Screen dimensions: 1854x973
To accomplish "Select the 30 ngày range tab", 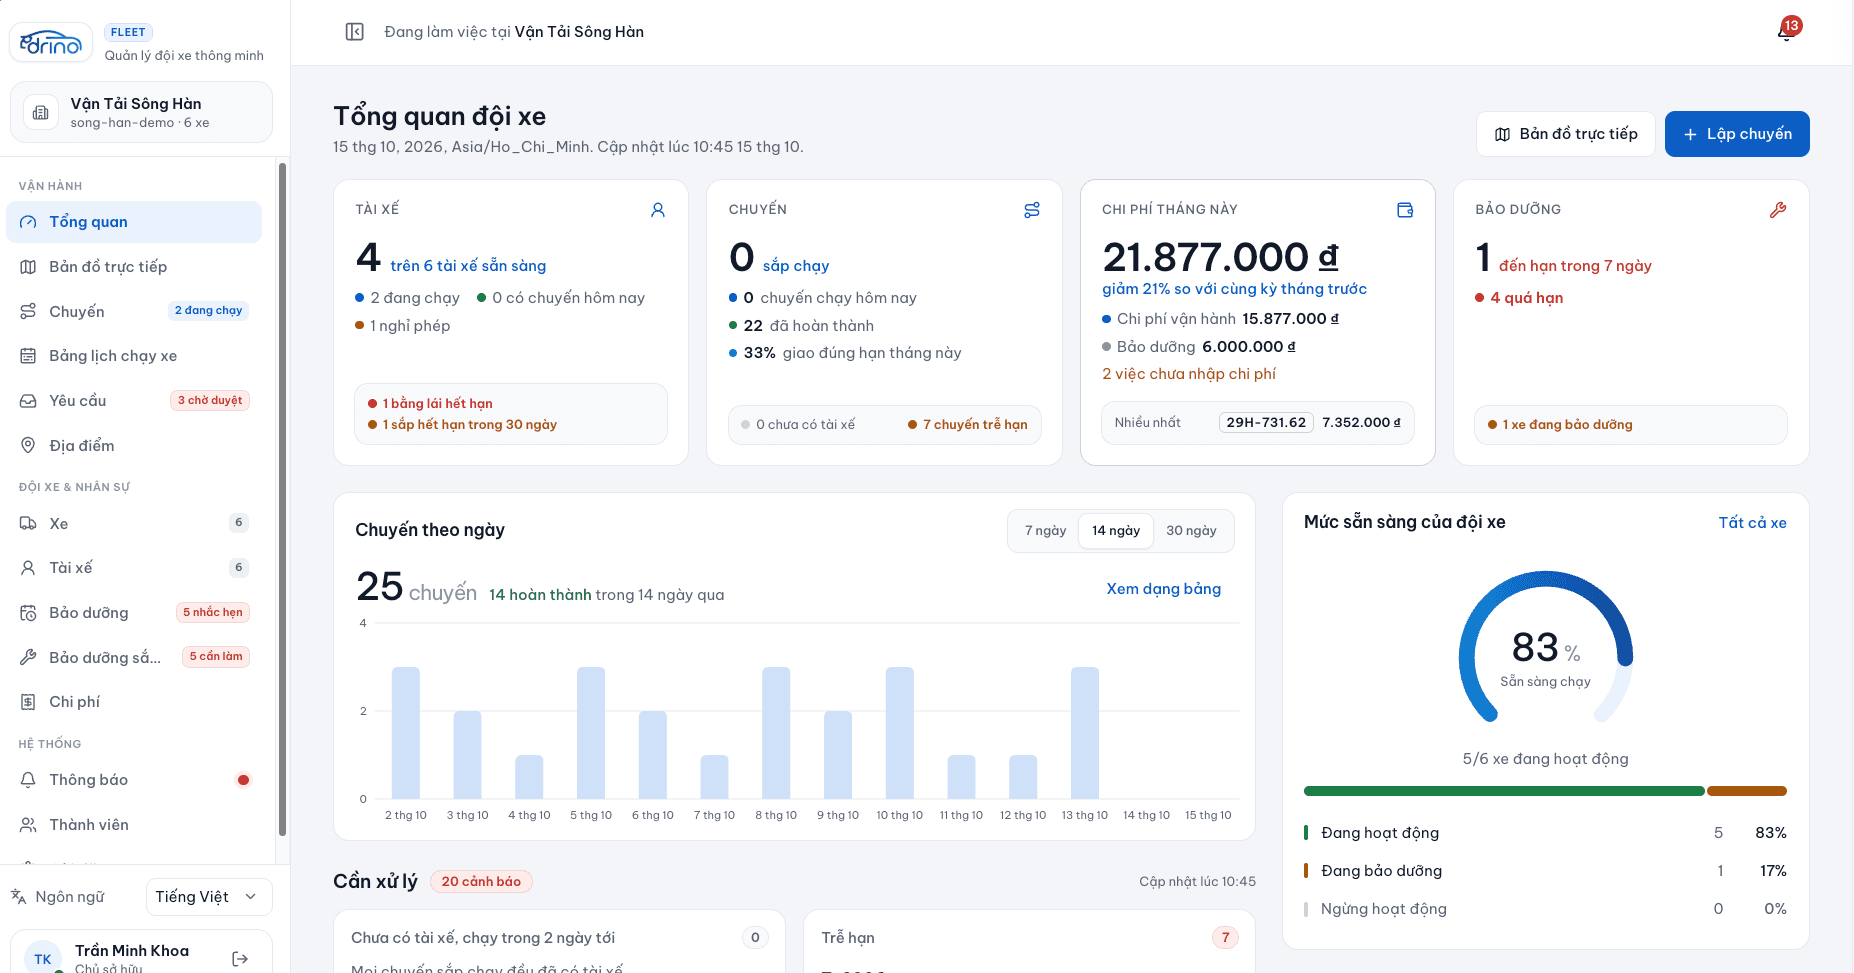I will (x=1191, y=531).
